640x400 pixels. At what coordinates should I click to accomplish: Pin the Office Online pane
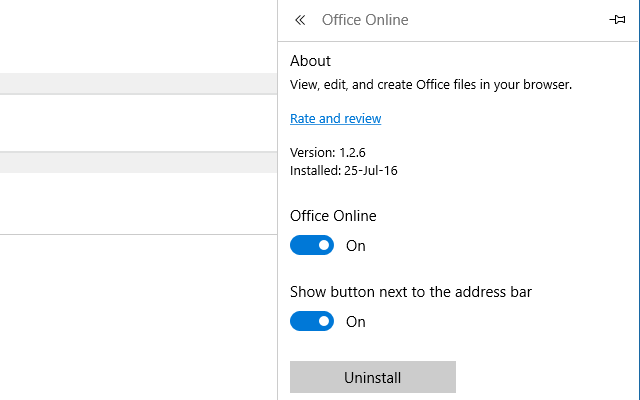point(617,19)
